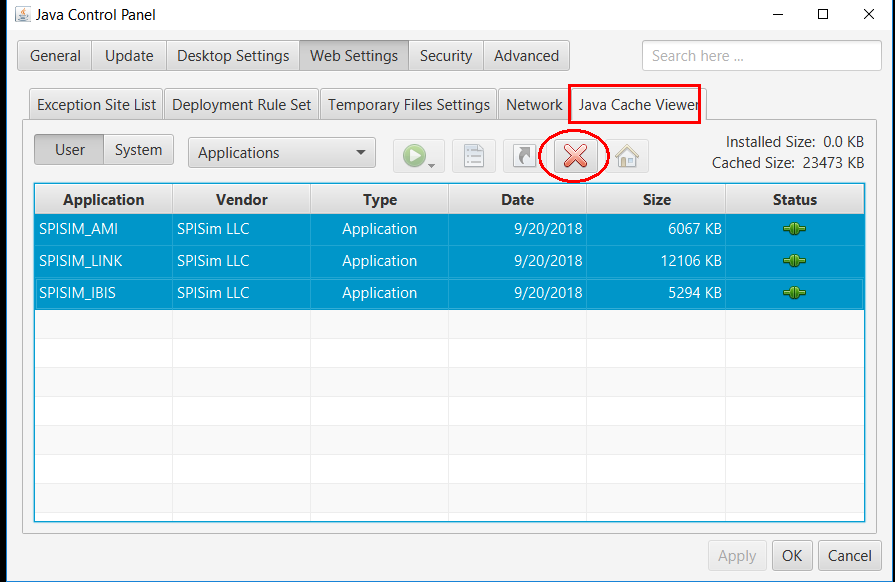Screen dimensions: 895x582
Task: Go to the Exception Site List tab
Action: (96, 105)
